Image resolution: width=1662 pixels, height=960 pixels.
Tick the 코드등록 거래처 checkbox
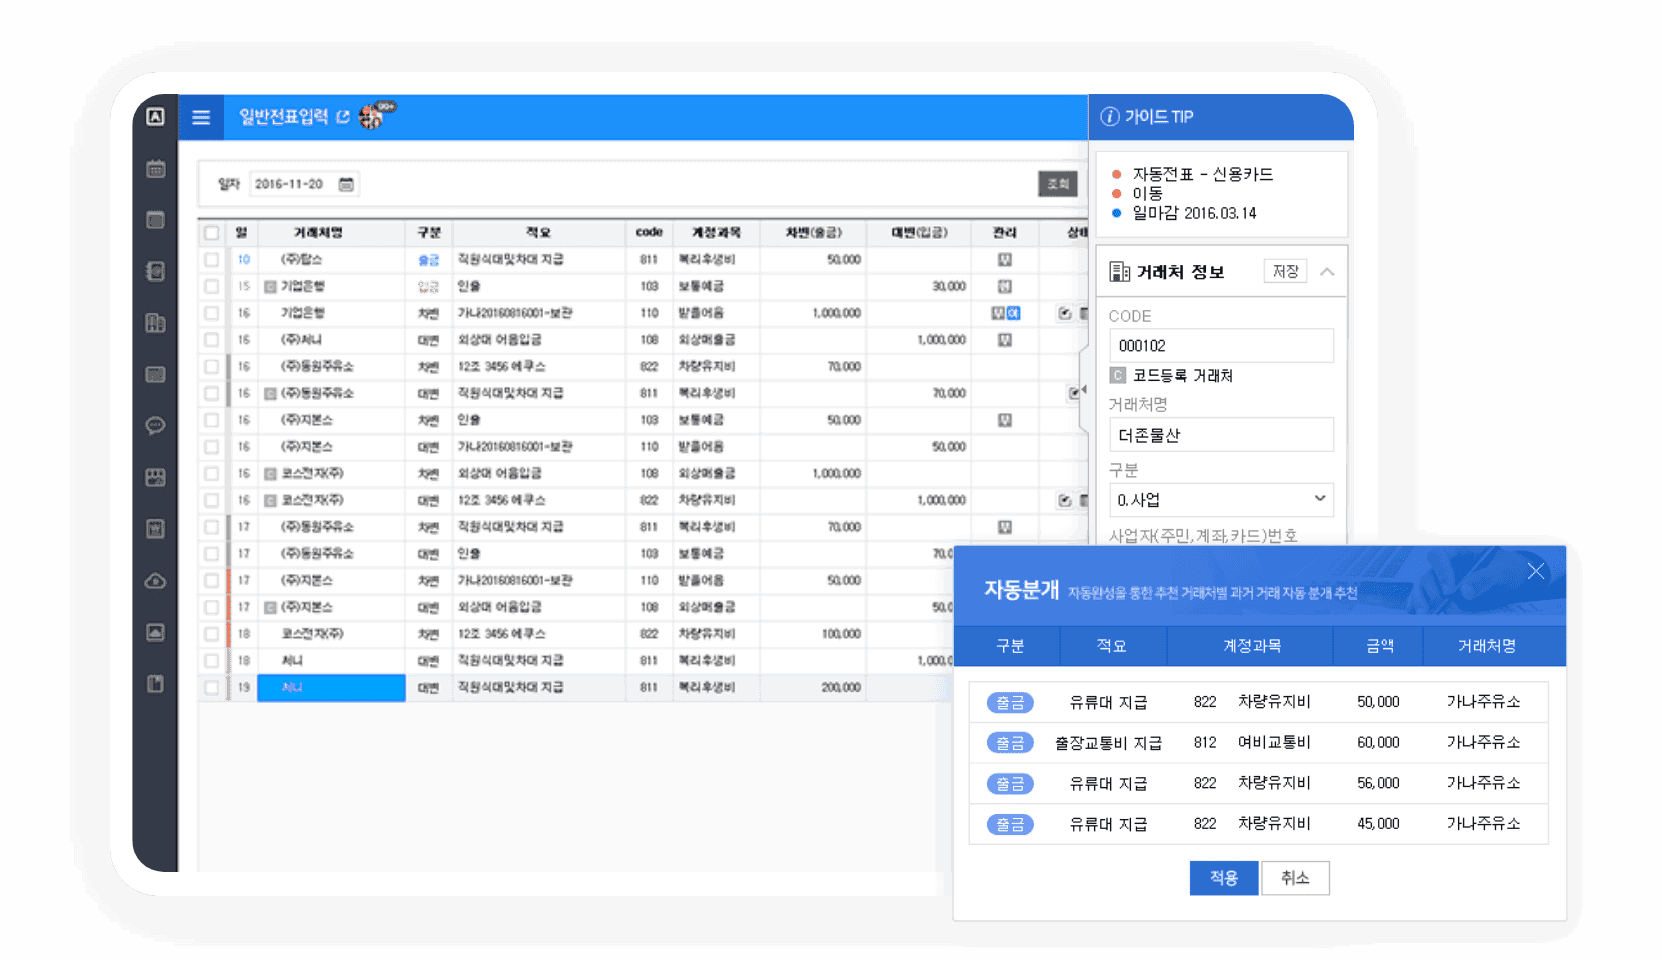(x=1118, y=376)
